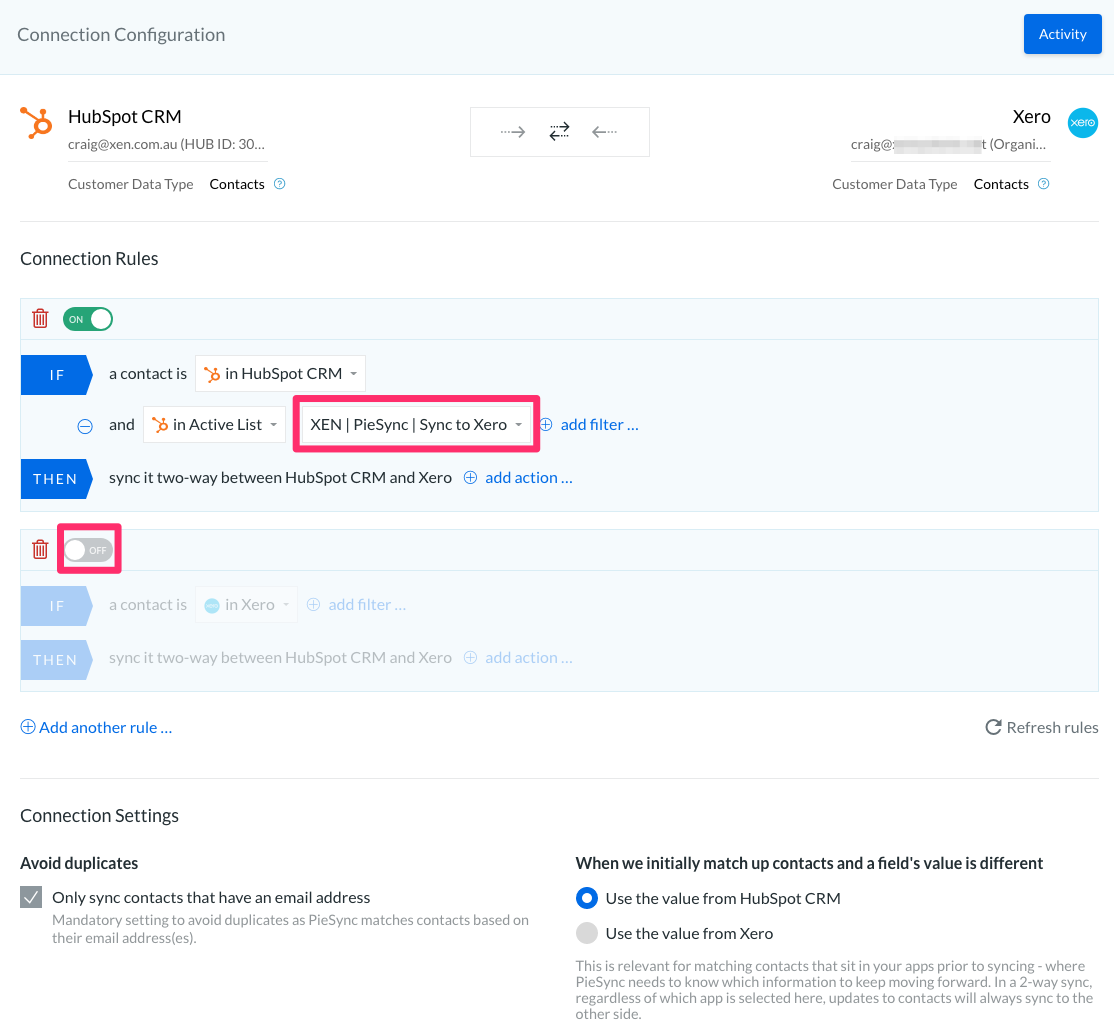Viewport: 1114px width, 1030px height.
Task: Turn off the first rule's ON toggle
Action: 88,319
